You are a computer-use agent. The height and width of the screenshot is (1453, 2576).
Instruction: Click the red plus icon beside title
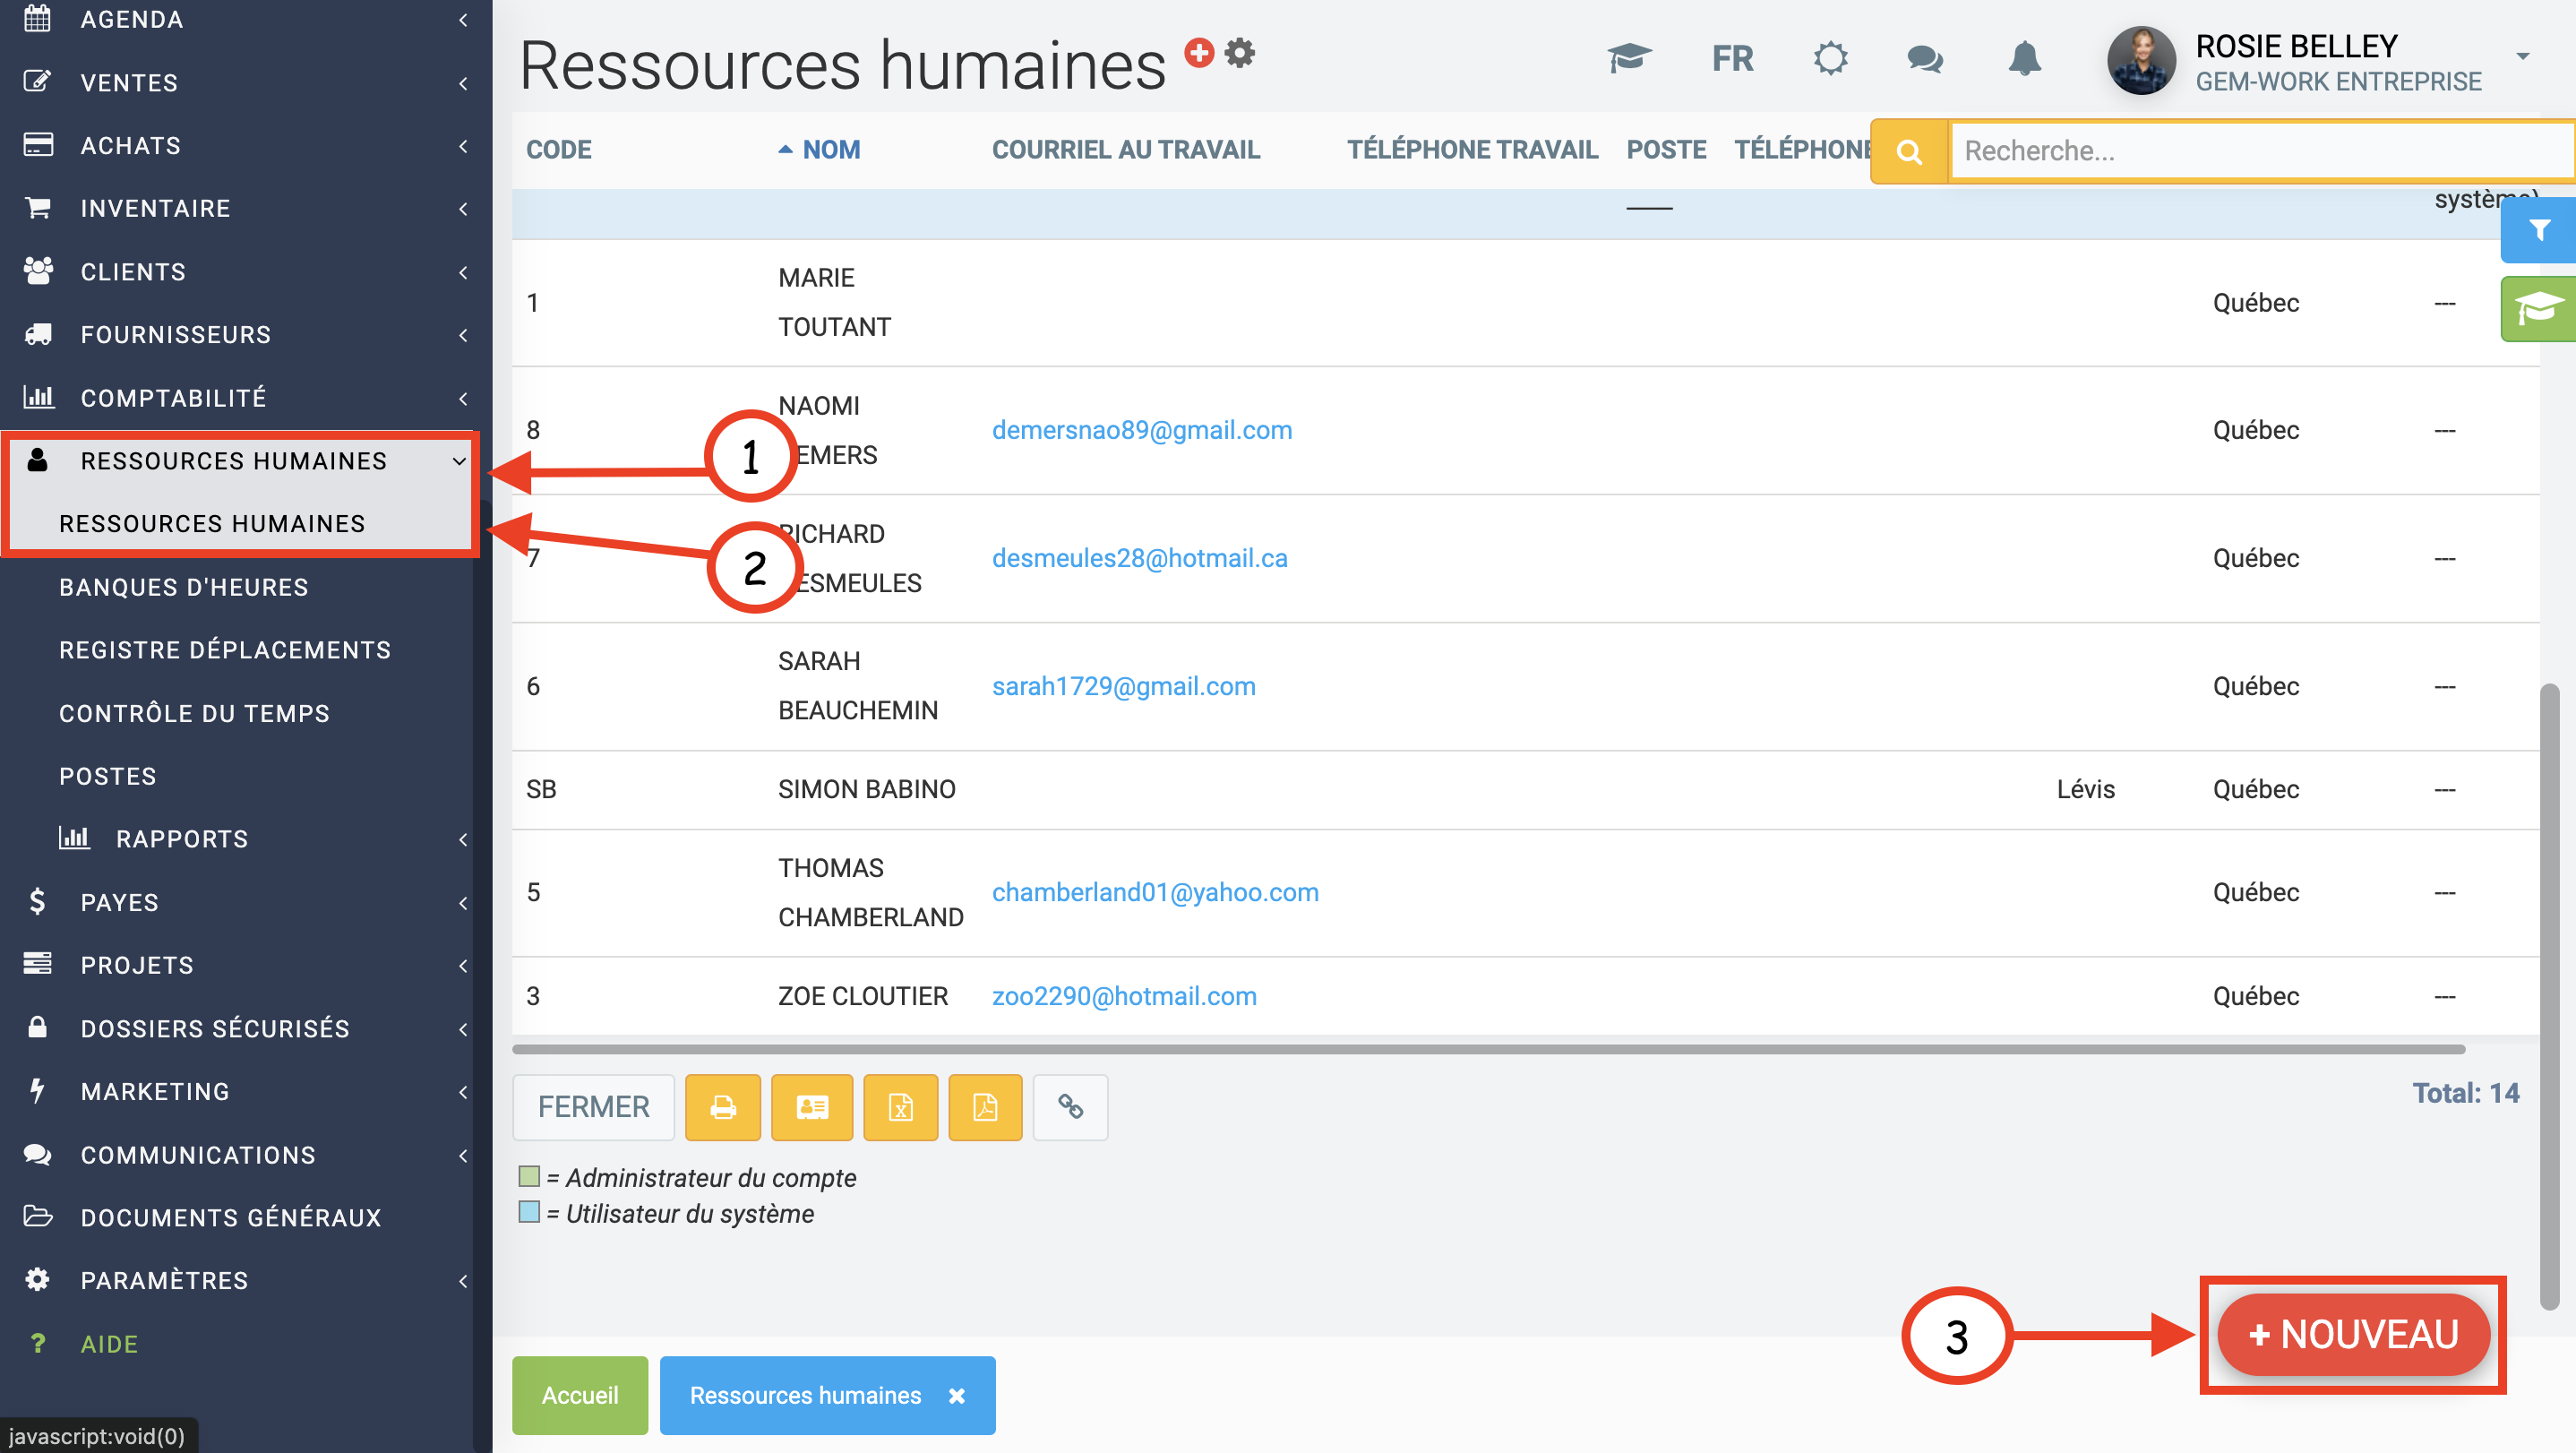click(1199, 52)
